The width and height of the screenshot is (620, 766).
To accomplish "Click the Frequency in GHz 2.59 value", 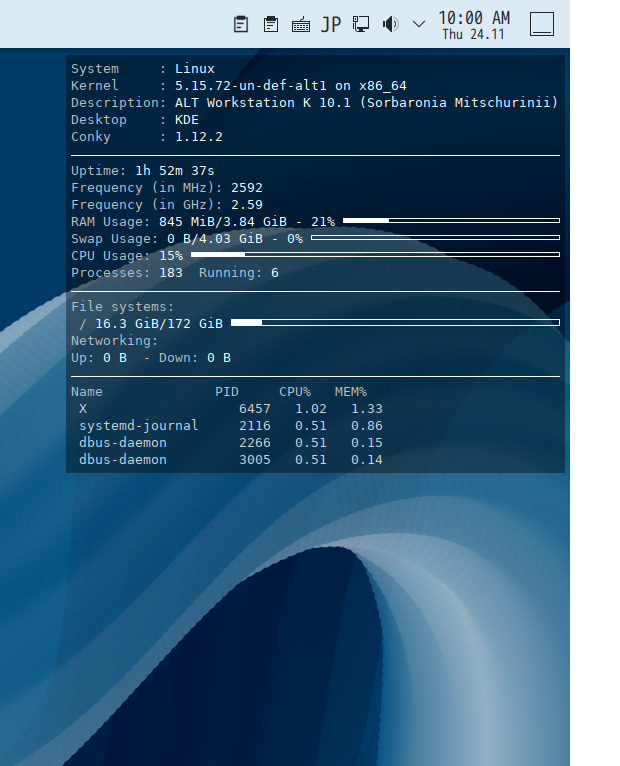I will pyautogui.click(x=247, y=205).
